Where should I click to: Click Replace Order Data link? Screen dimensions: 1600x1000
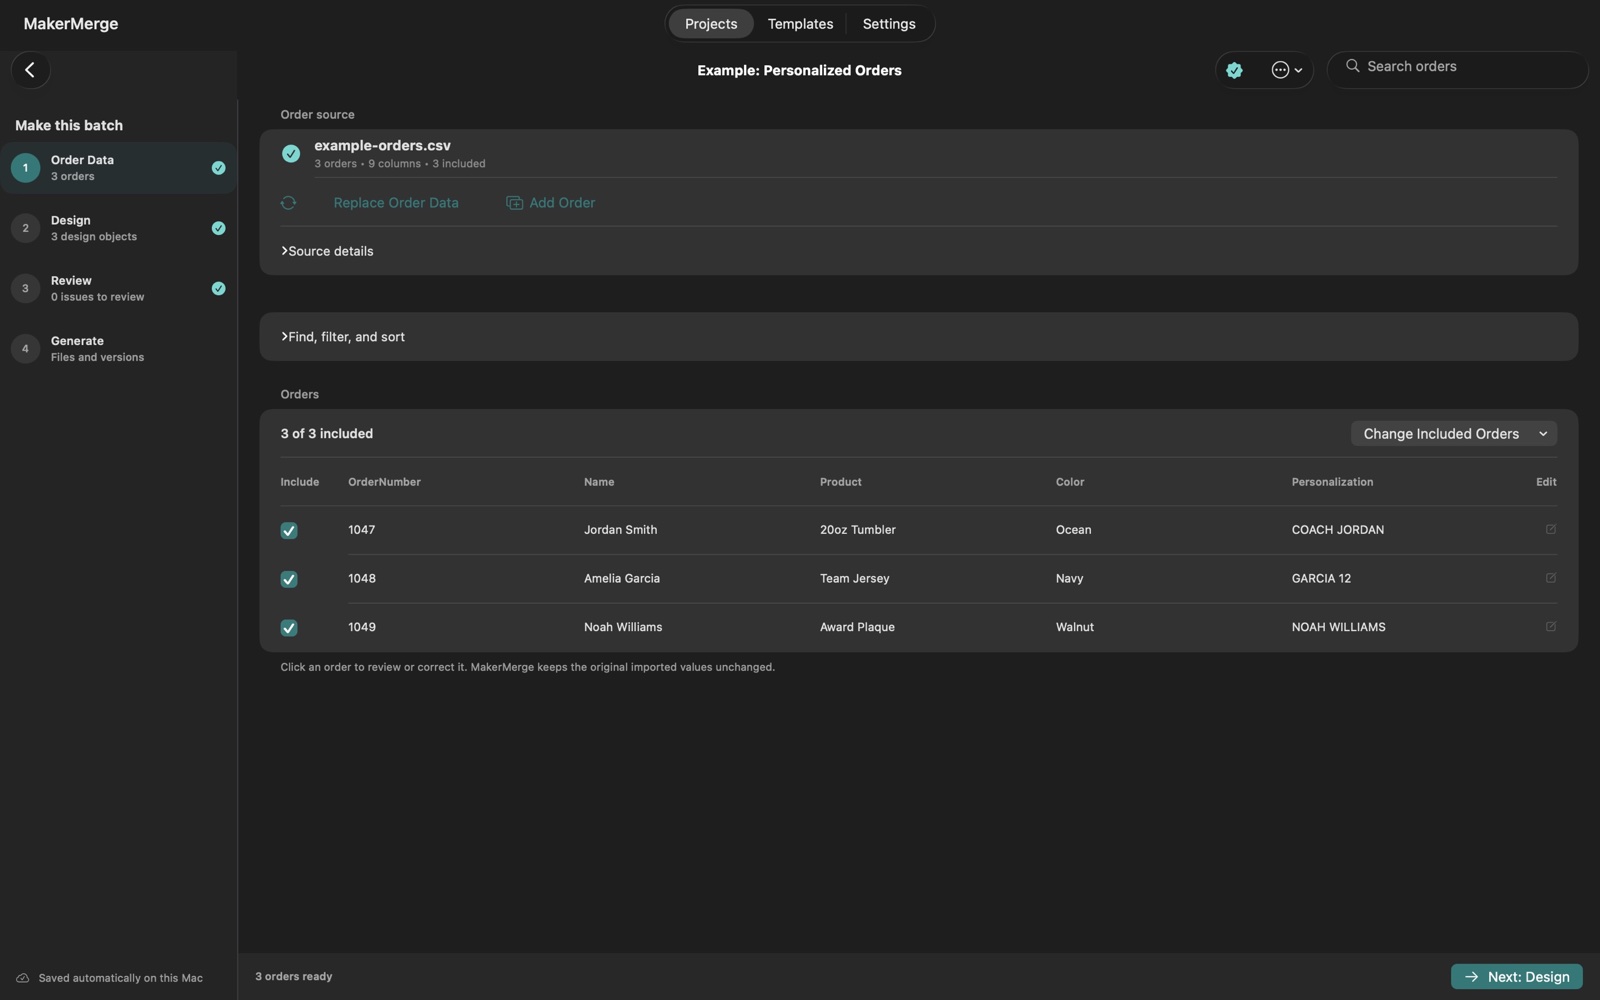click(396, 203)
